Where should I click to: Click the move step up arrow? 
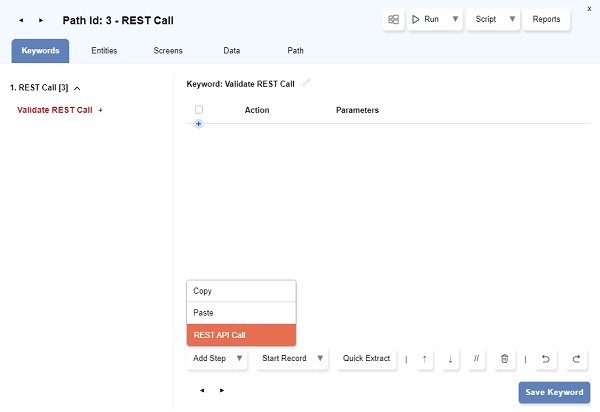(x=424, y=358)
